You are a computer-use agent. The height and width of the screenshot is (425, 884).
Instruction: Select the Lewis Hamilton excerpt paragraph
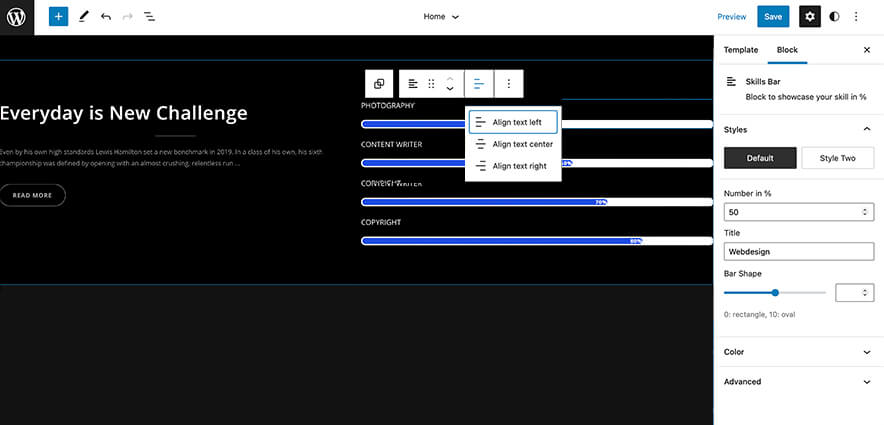(161, 158)
